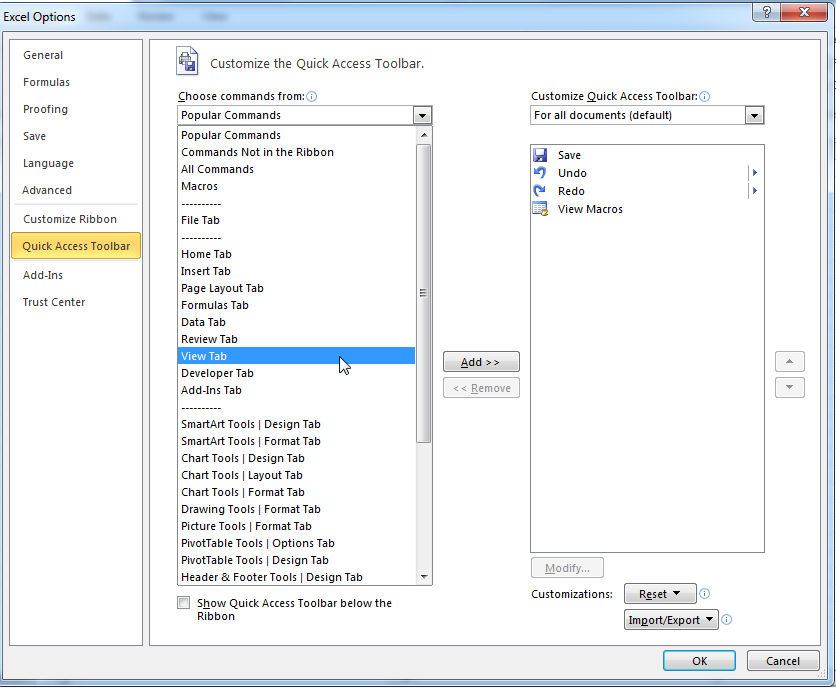Screen dimensions: 836x688
Task: Click the Save icon in toolbar list
Action: (540, 155)
